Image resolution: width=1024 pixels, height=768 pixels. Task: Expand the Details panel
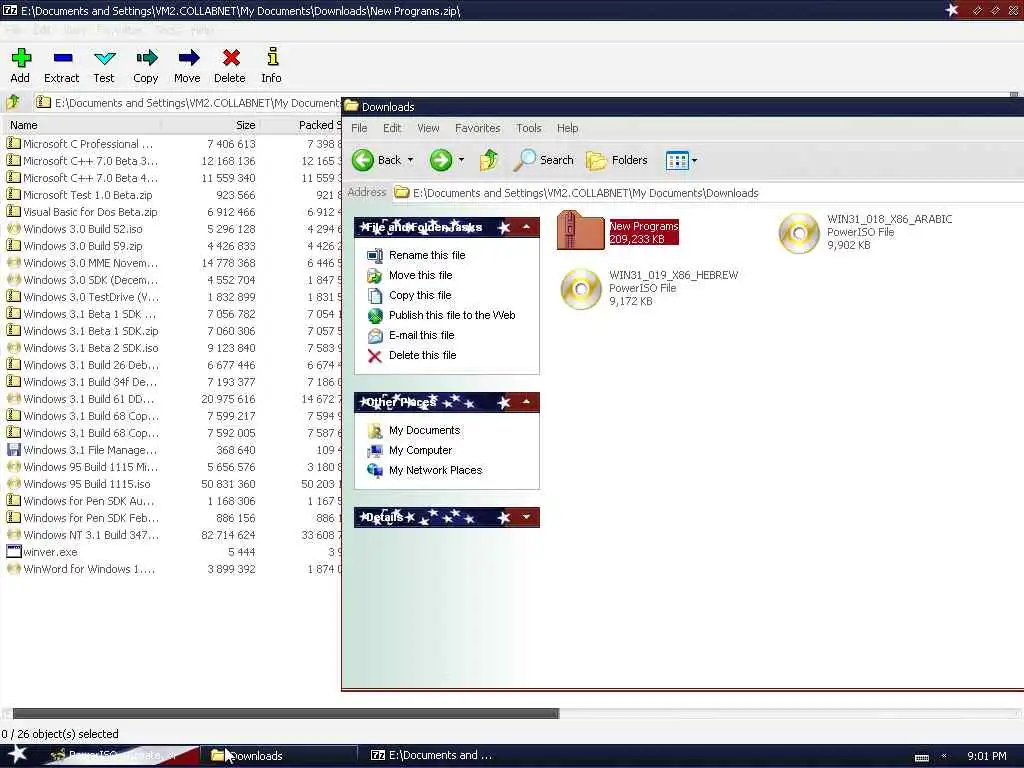[x=526, y=517]
